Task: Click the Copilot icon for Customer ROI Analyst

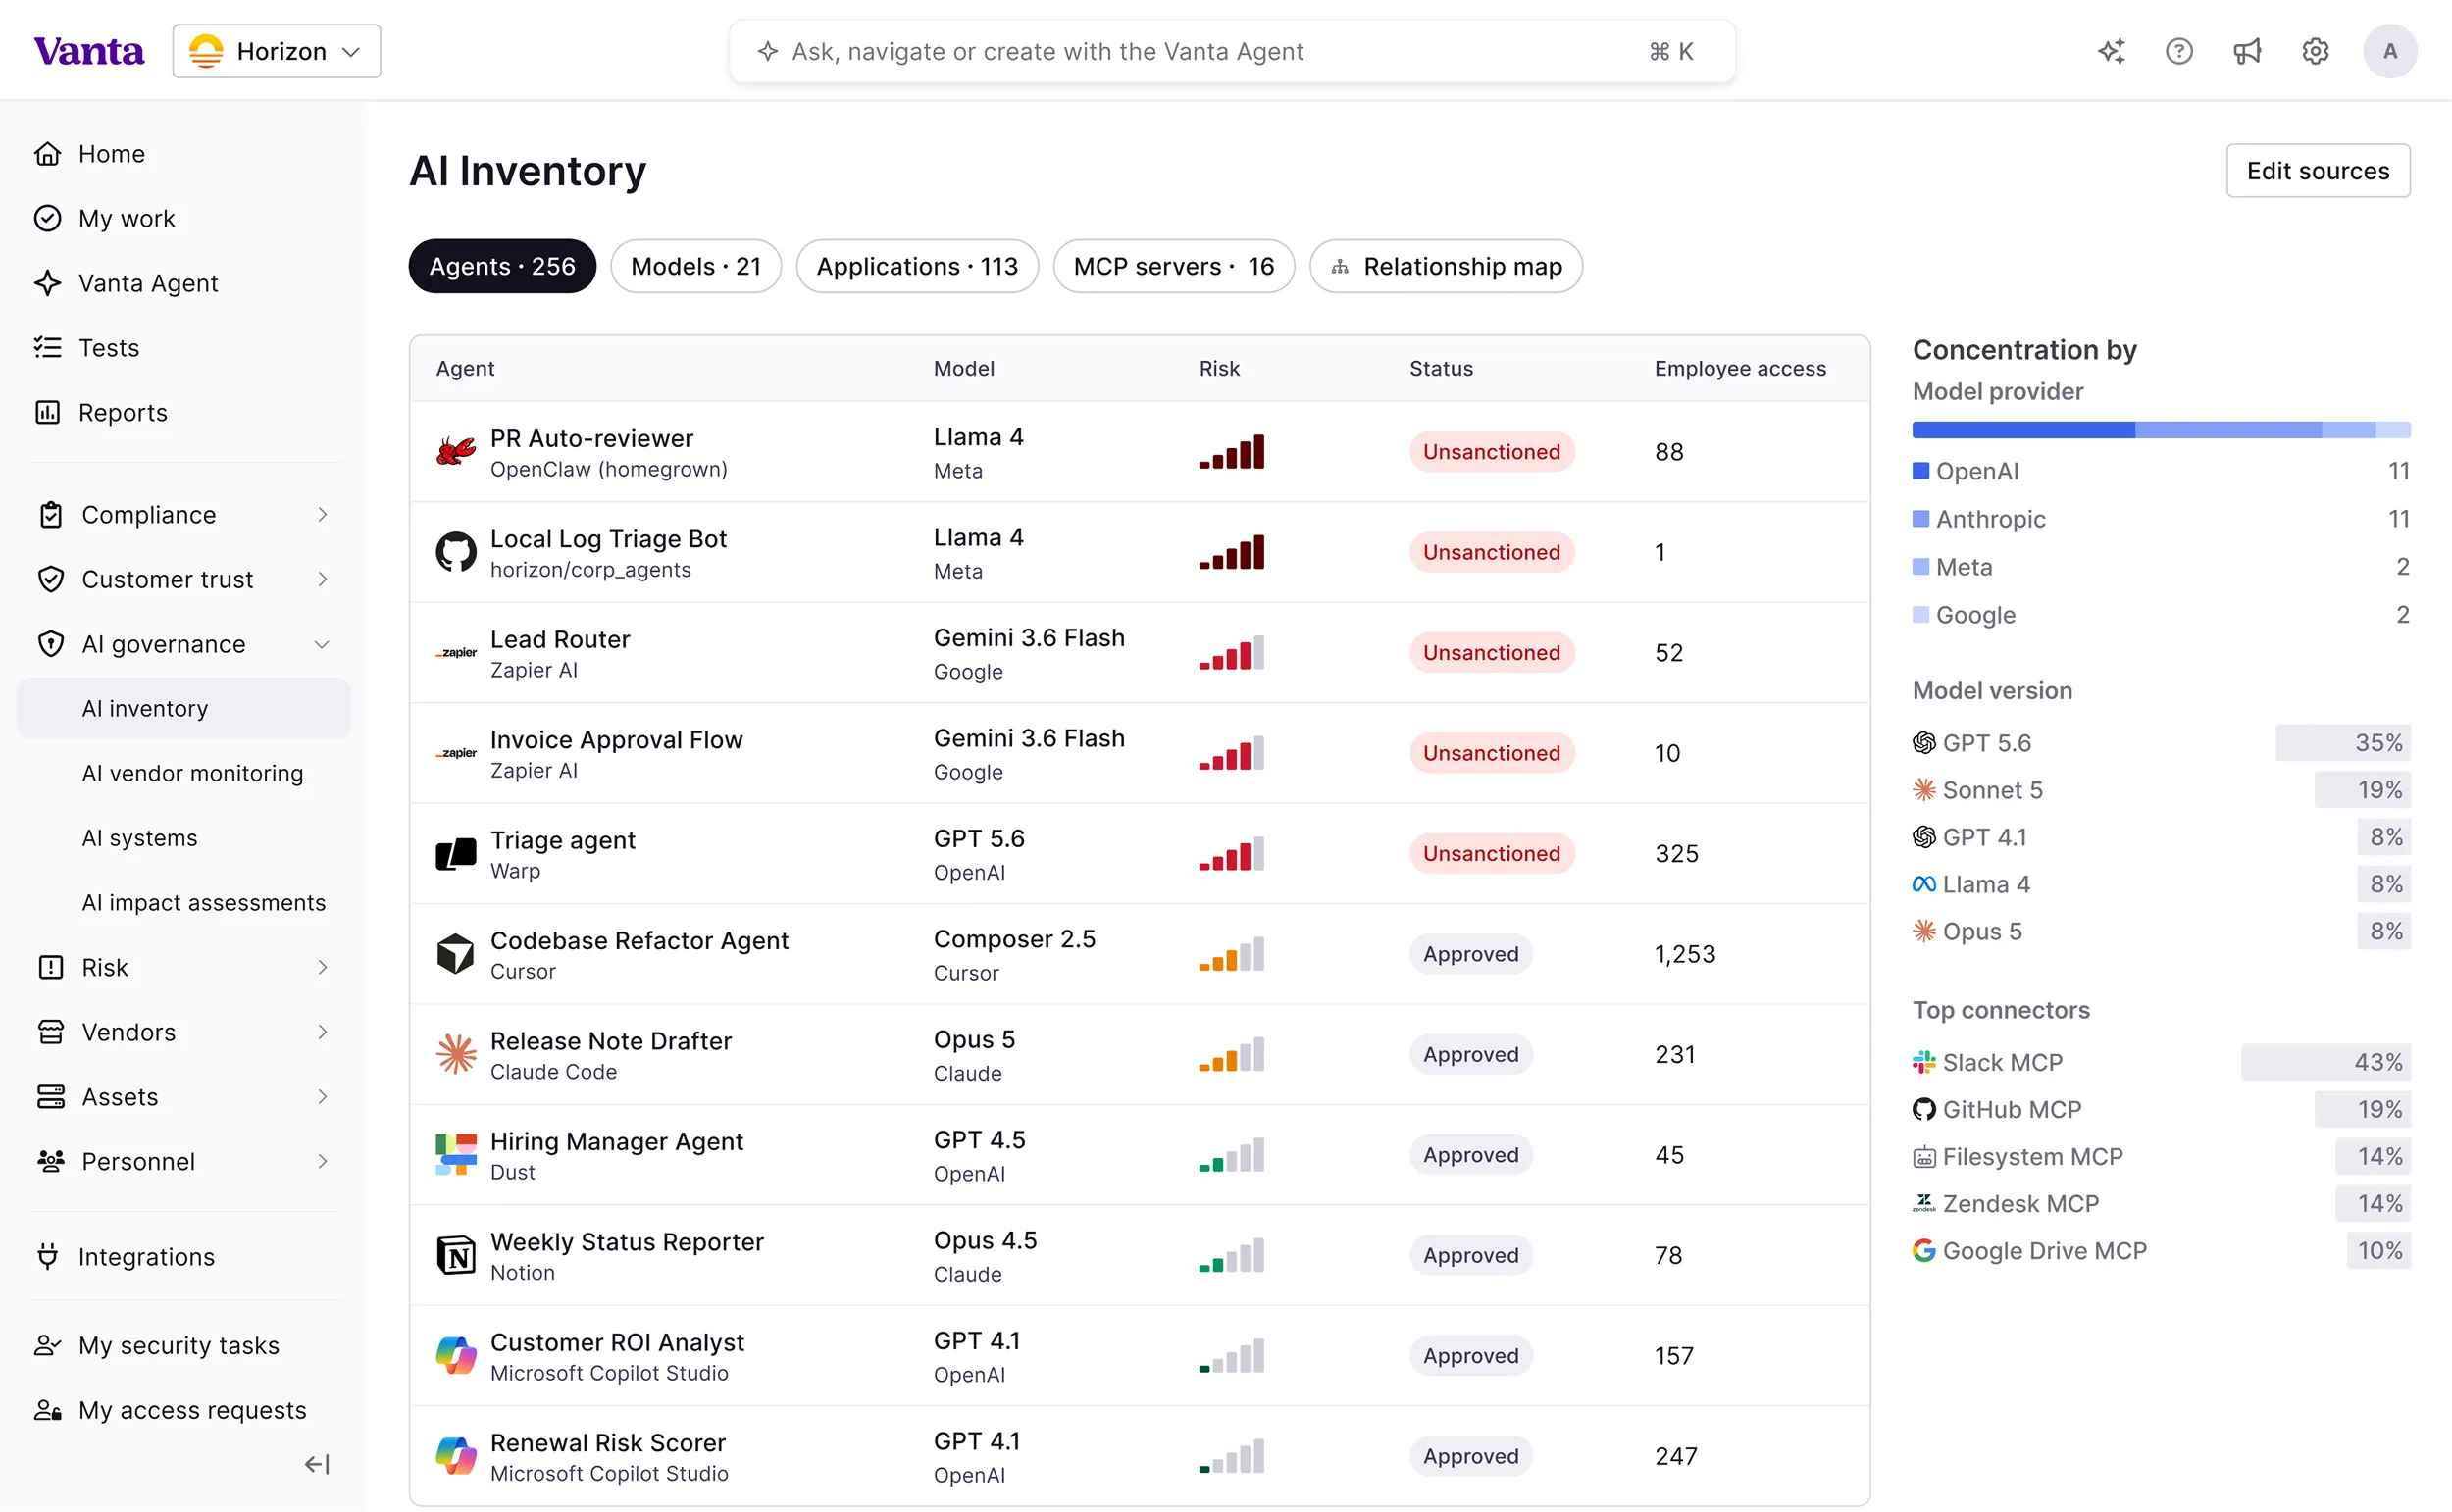Action: click(x=456, y=1356)
